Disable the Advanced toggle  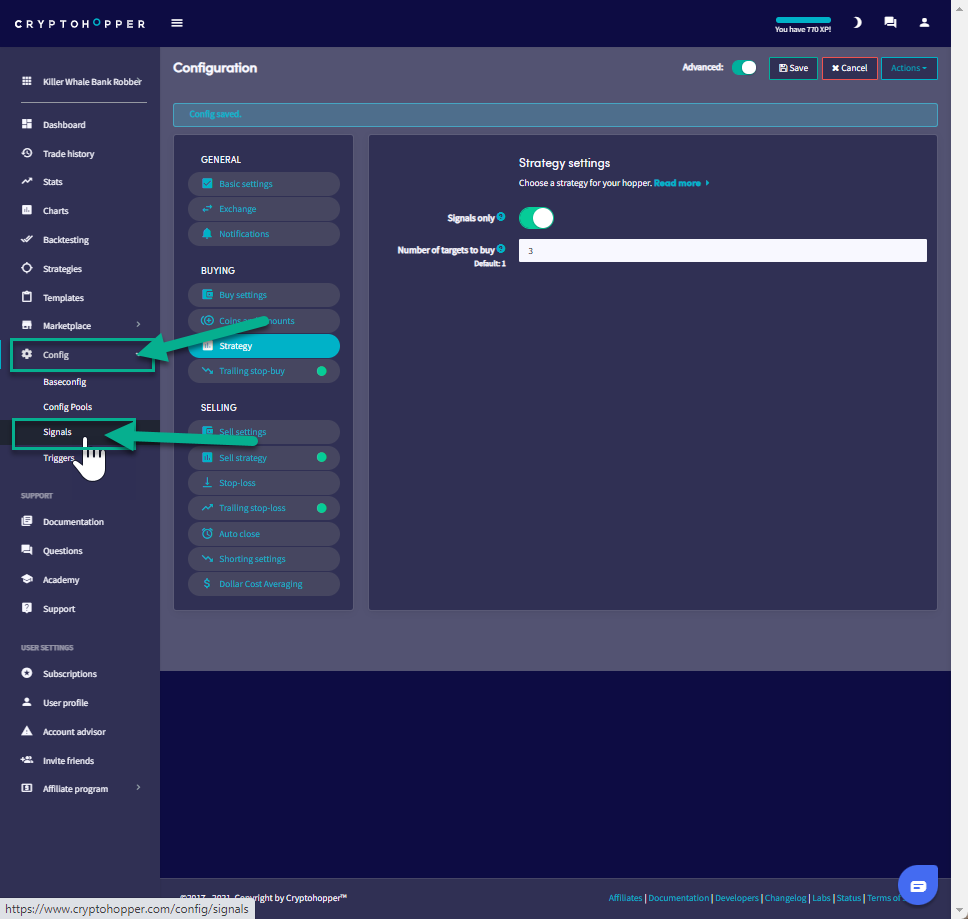coord(744,68)
